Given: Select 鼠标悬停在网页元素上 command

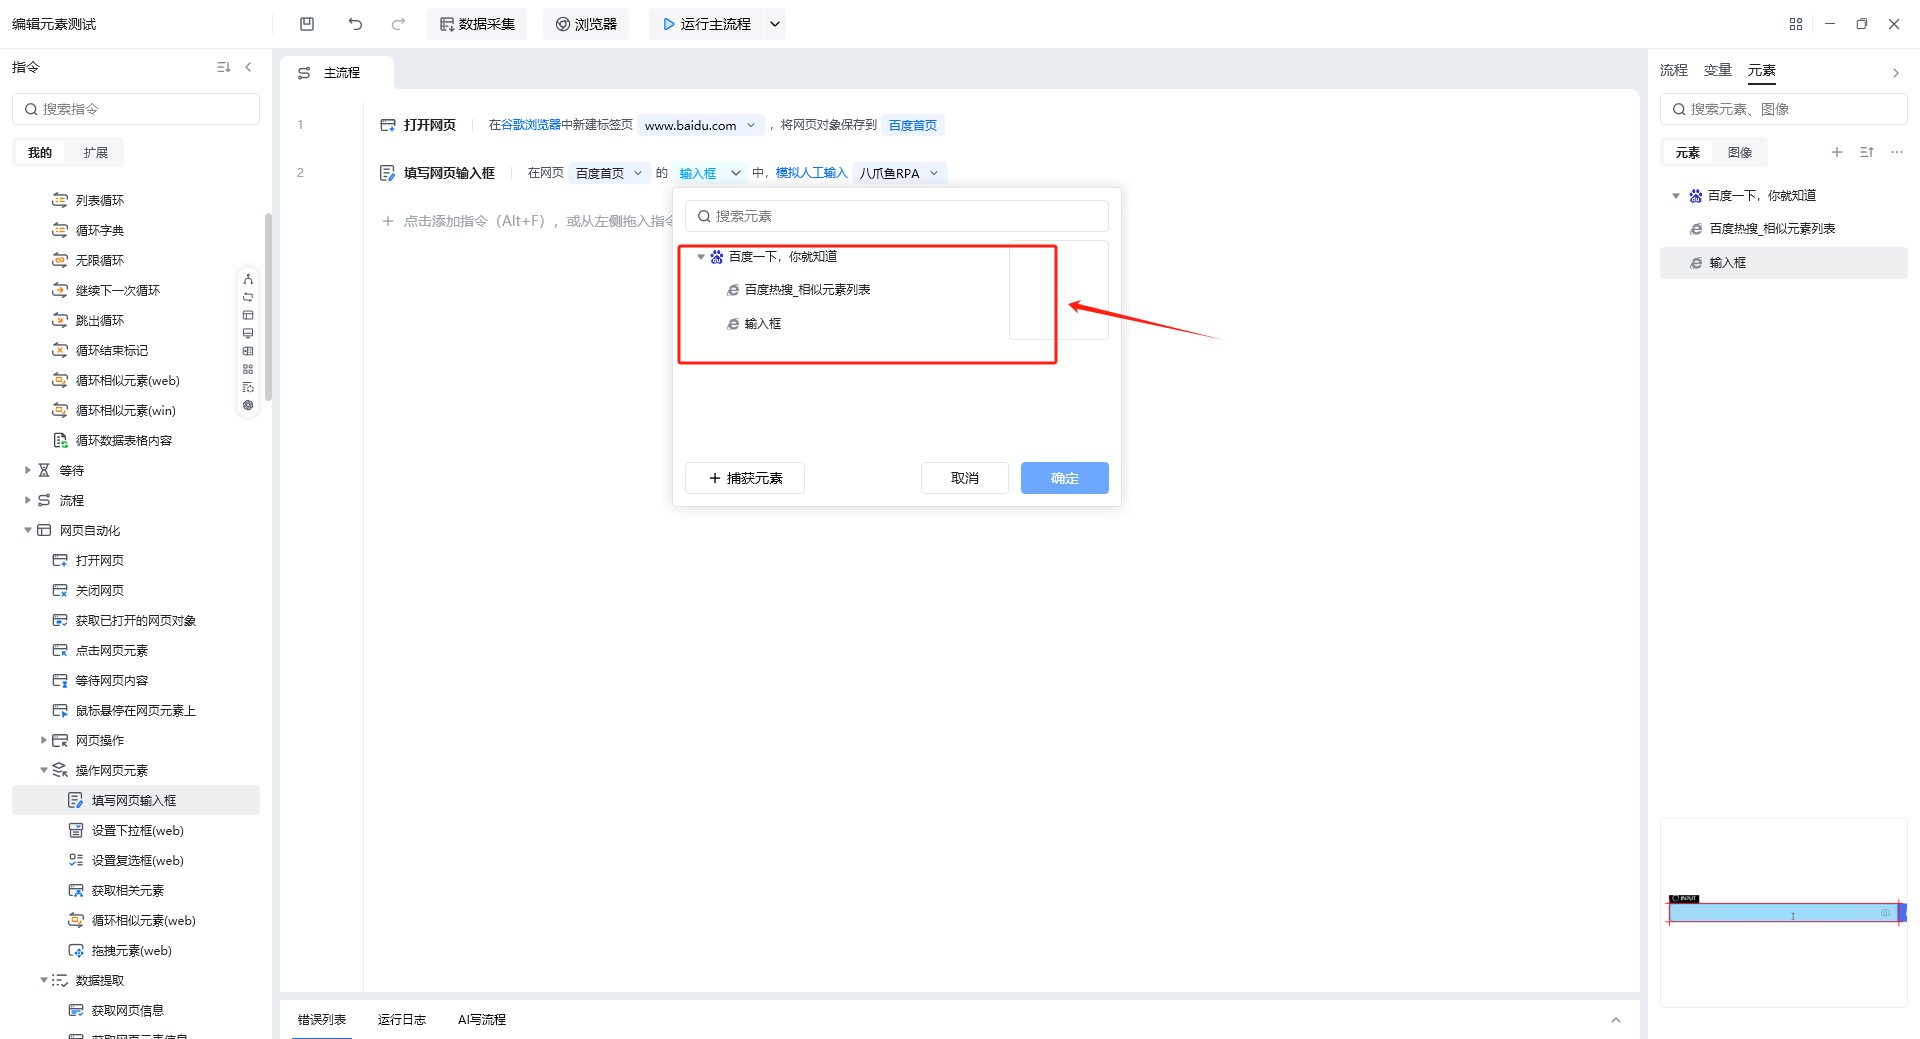Looking at the screenshot, I should pos(135,710).
